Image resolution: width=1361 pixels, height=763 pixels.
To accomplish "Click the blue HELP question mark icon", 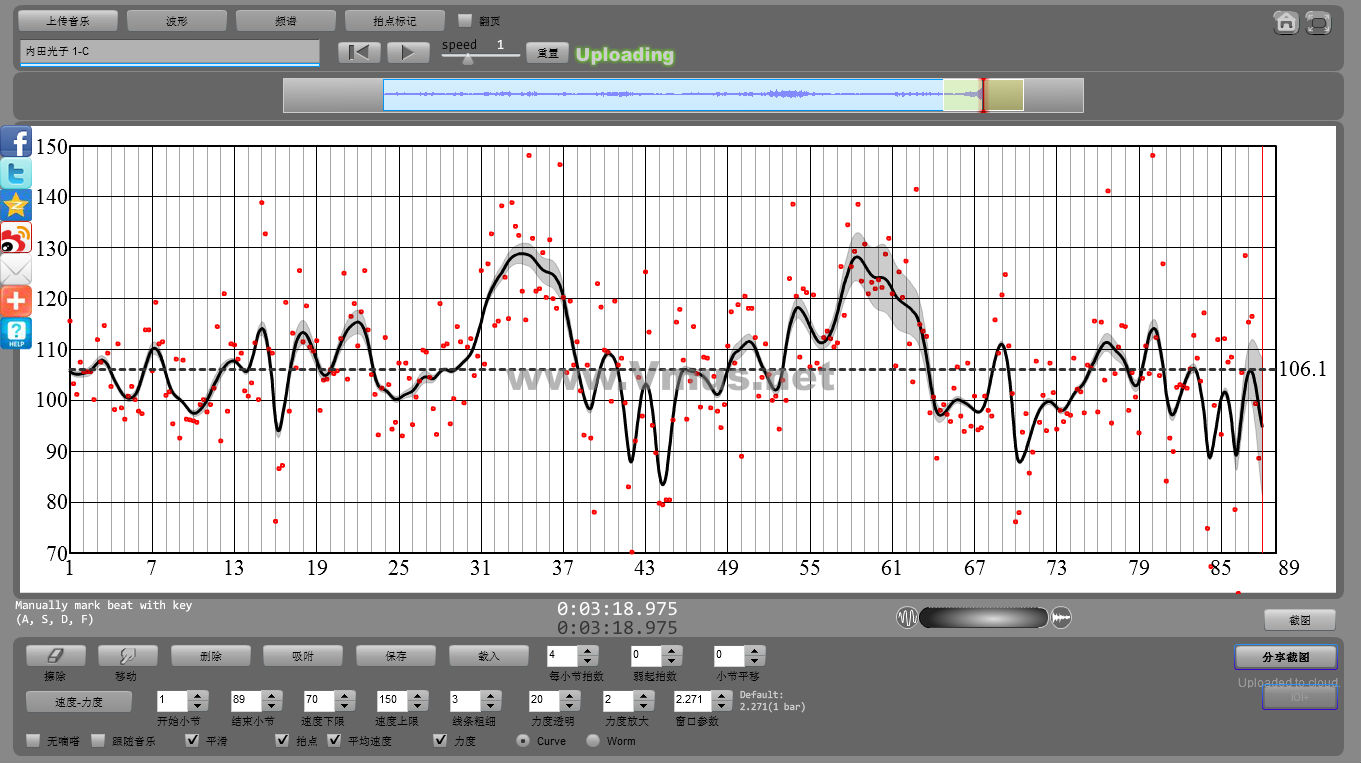I will [x=16, y=333].
